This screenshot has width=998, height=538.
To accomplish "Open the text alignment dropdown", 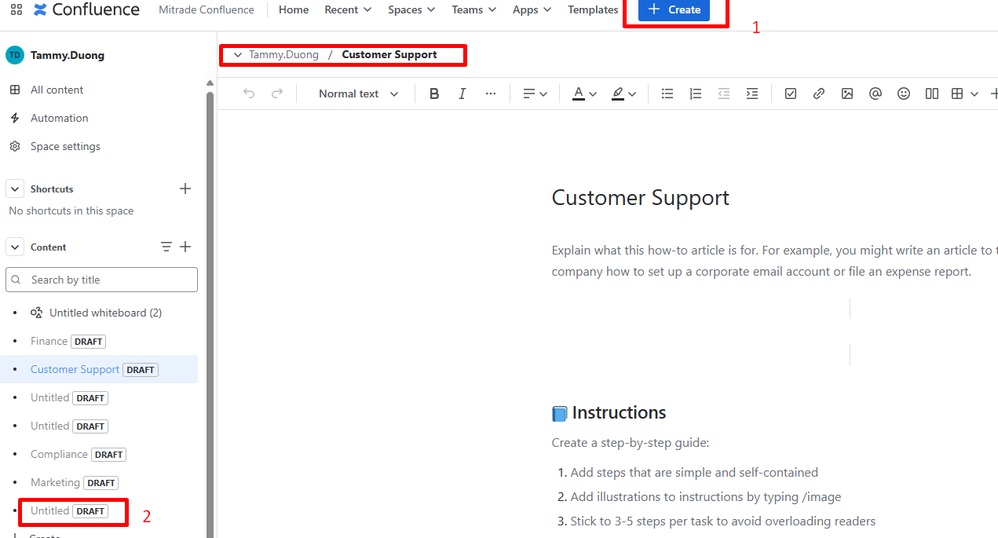I will pyautogui.click(x=535, y=94).
